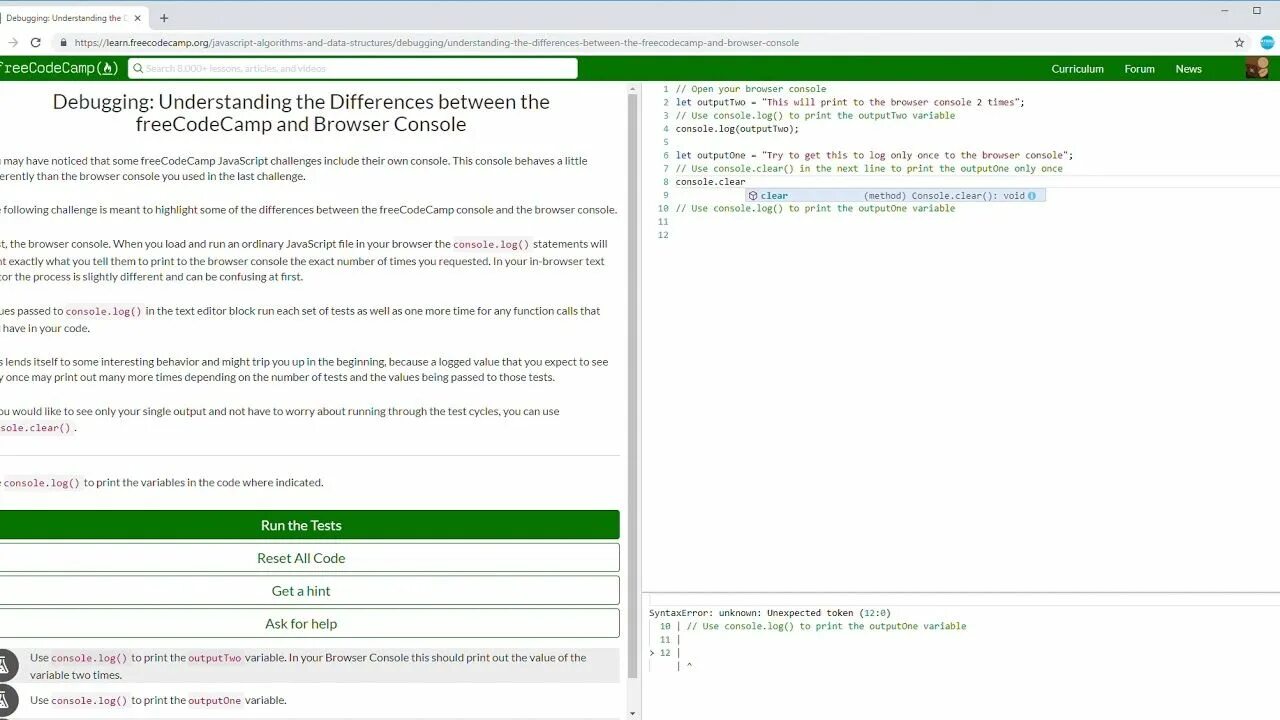The image size is (1280, 720).
Task: Click line 10 comment in editor
Action: [815, 208]
